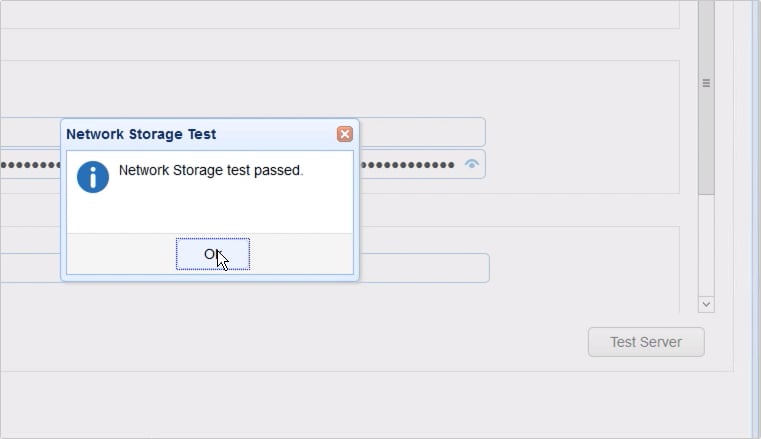Reveal the password with the eye icon

pyautogui.click(x=472, y=164)
